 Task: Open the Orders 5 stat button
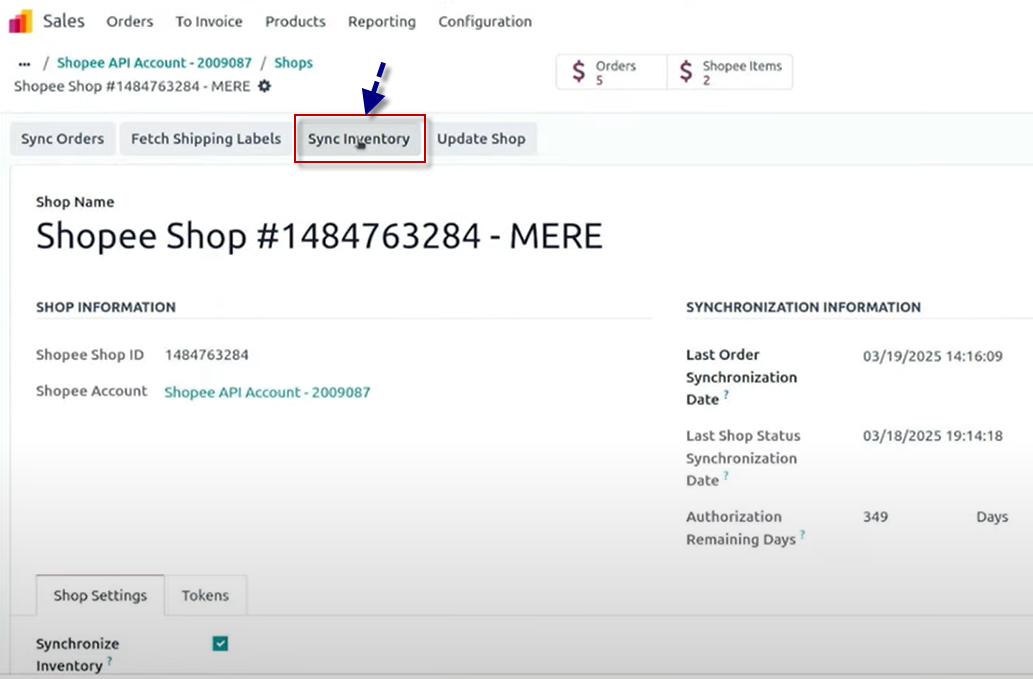point(611,72)
